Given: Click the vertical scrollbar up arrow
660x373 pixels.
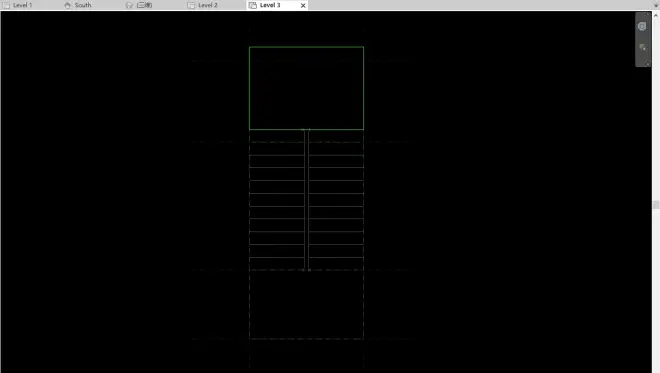Looking at the screenshot, I should pos(656,15).
